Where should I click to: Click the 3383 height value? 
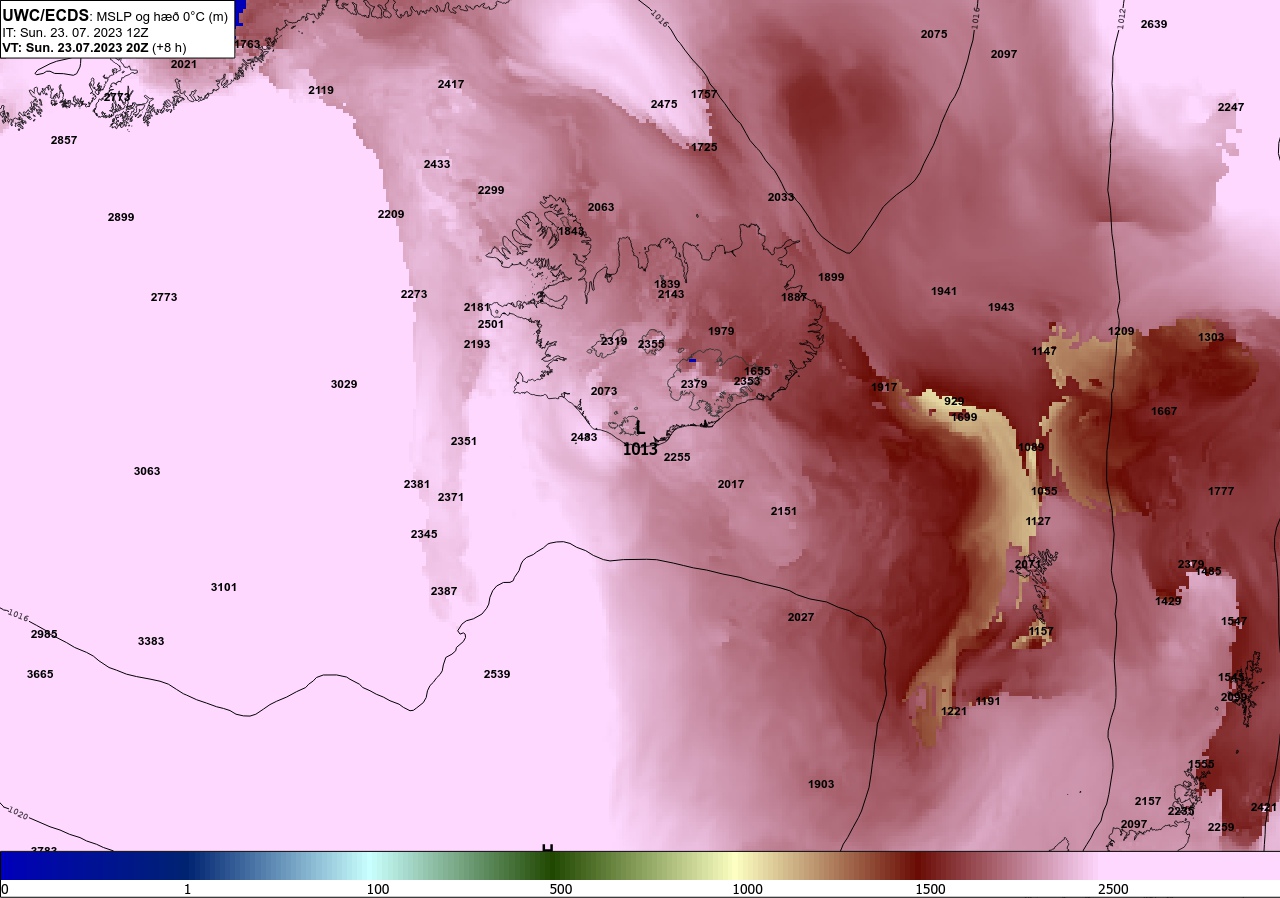(151, 641)
